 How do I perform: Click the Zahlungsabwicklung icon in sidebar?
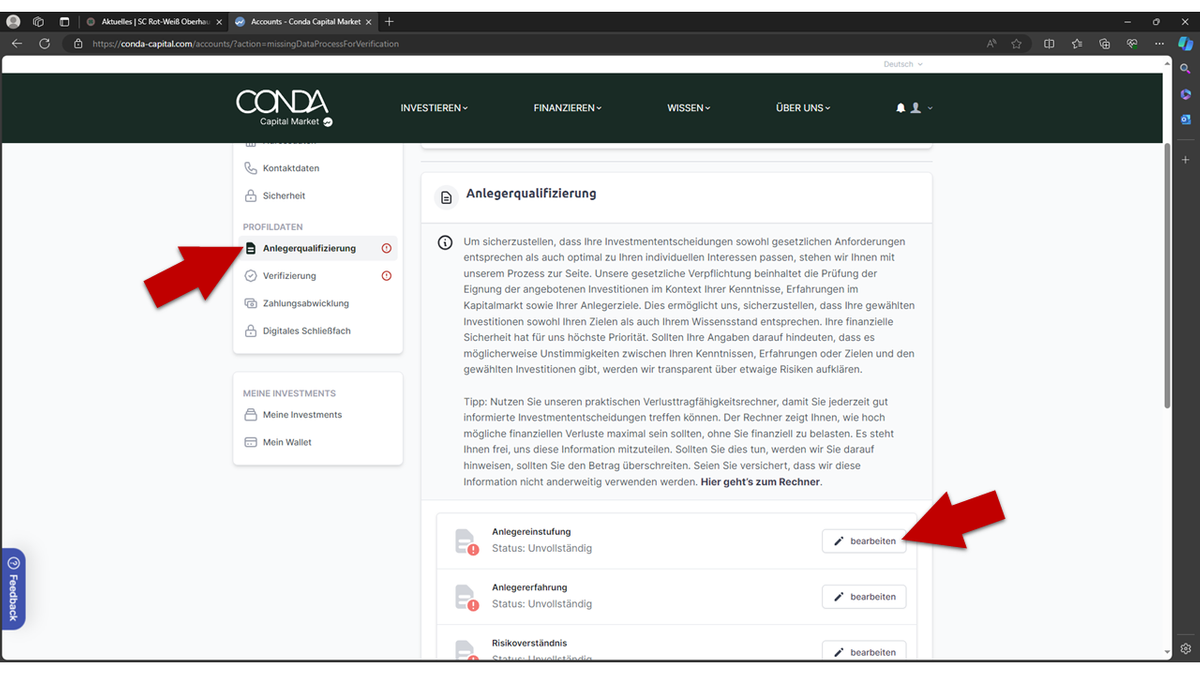[x=251, y=303]
